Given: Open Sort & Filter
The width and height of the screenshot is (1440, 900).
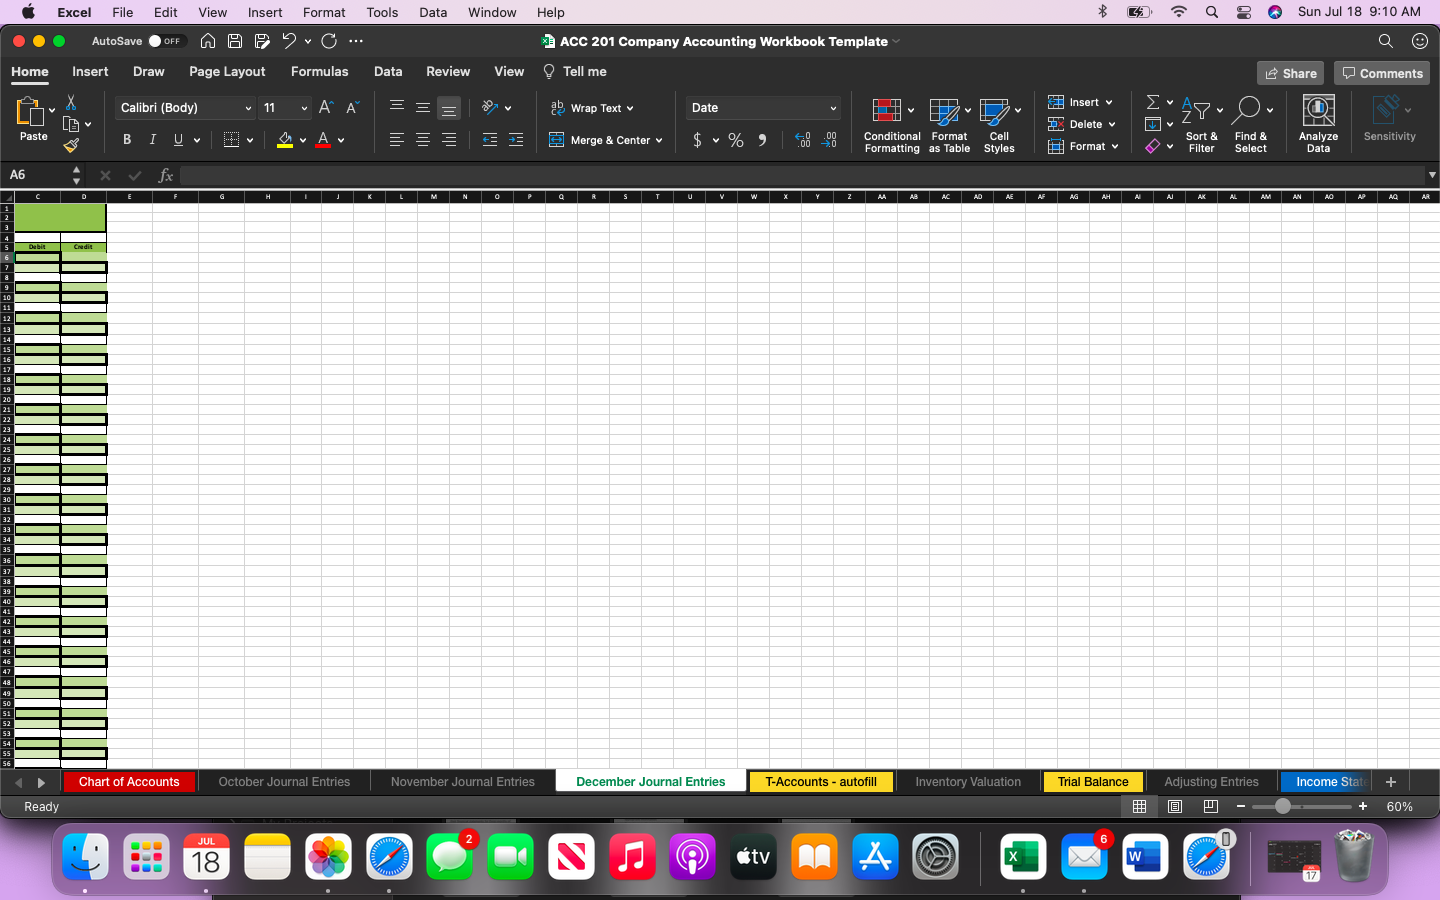Looking at the screenshot, I should [x=1201, y=124].
